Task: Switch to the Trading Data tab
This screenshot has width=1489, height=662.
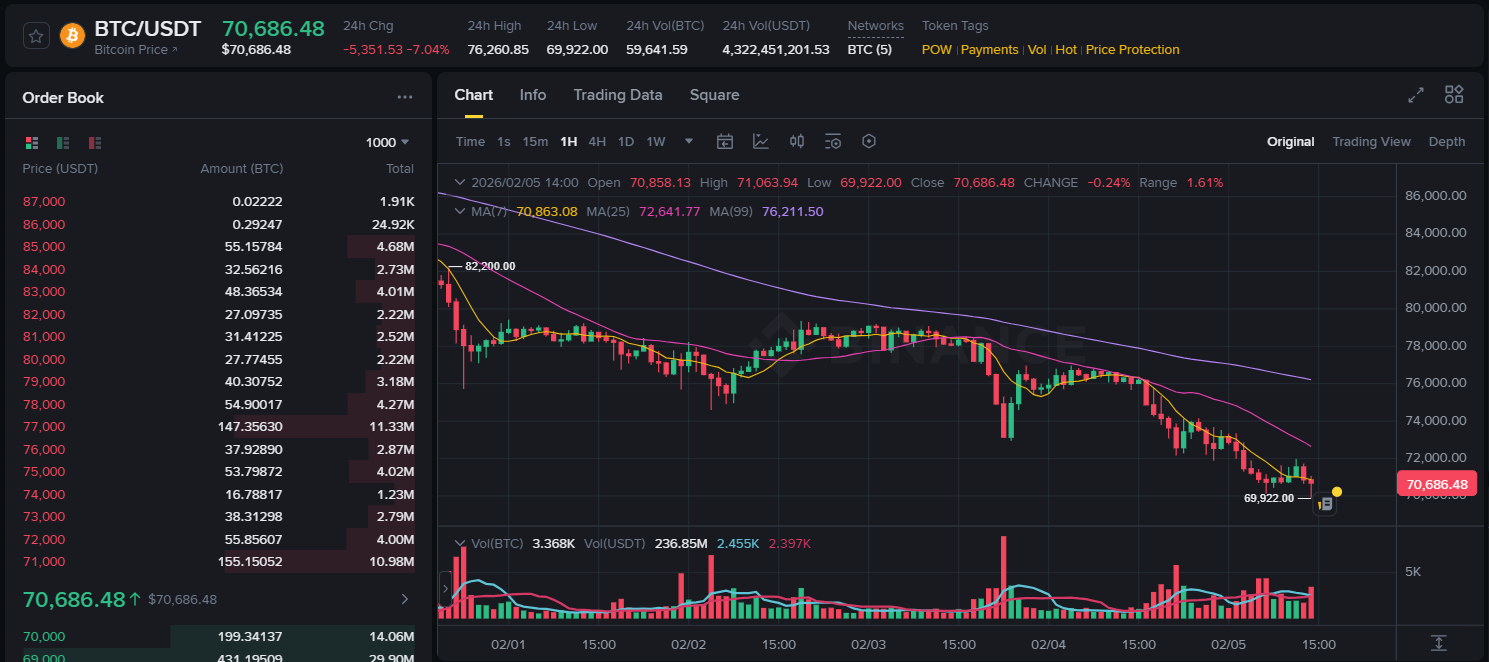Action: (x=618, y=94)
